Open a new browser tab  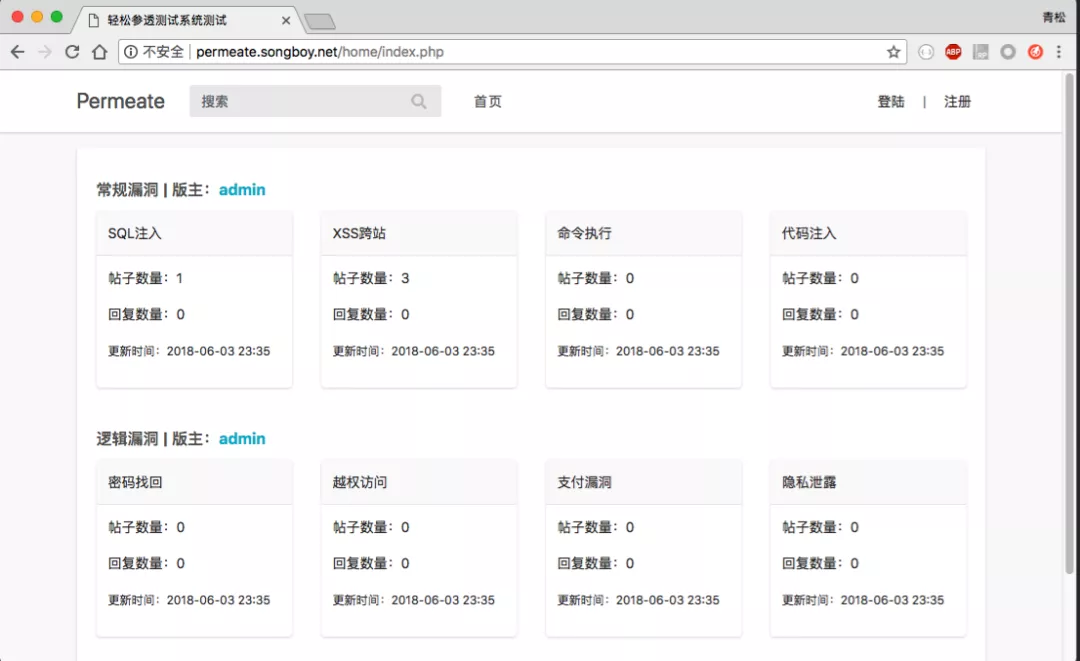click(x=320, y=21)
